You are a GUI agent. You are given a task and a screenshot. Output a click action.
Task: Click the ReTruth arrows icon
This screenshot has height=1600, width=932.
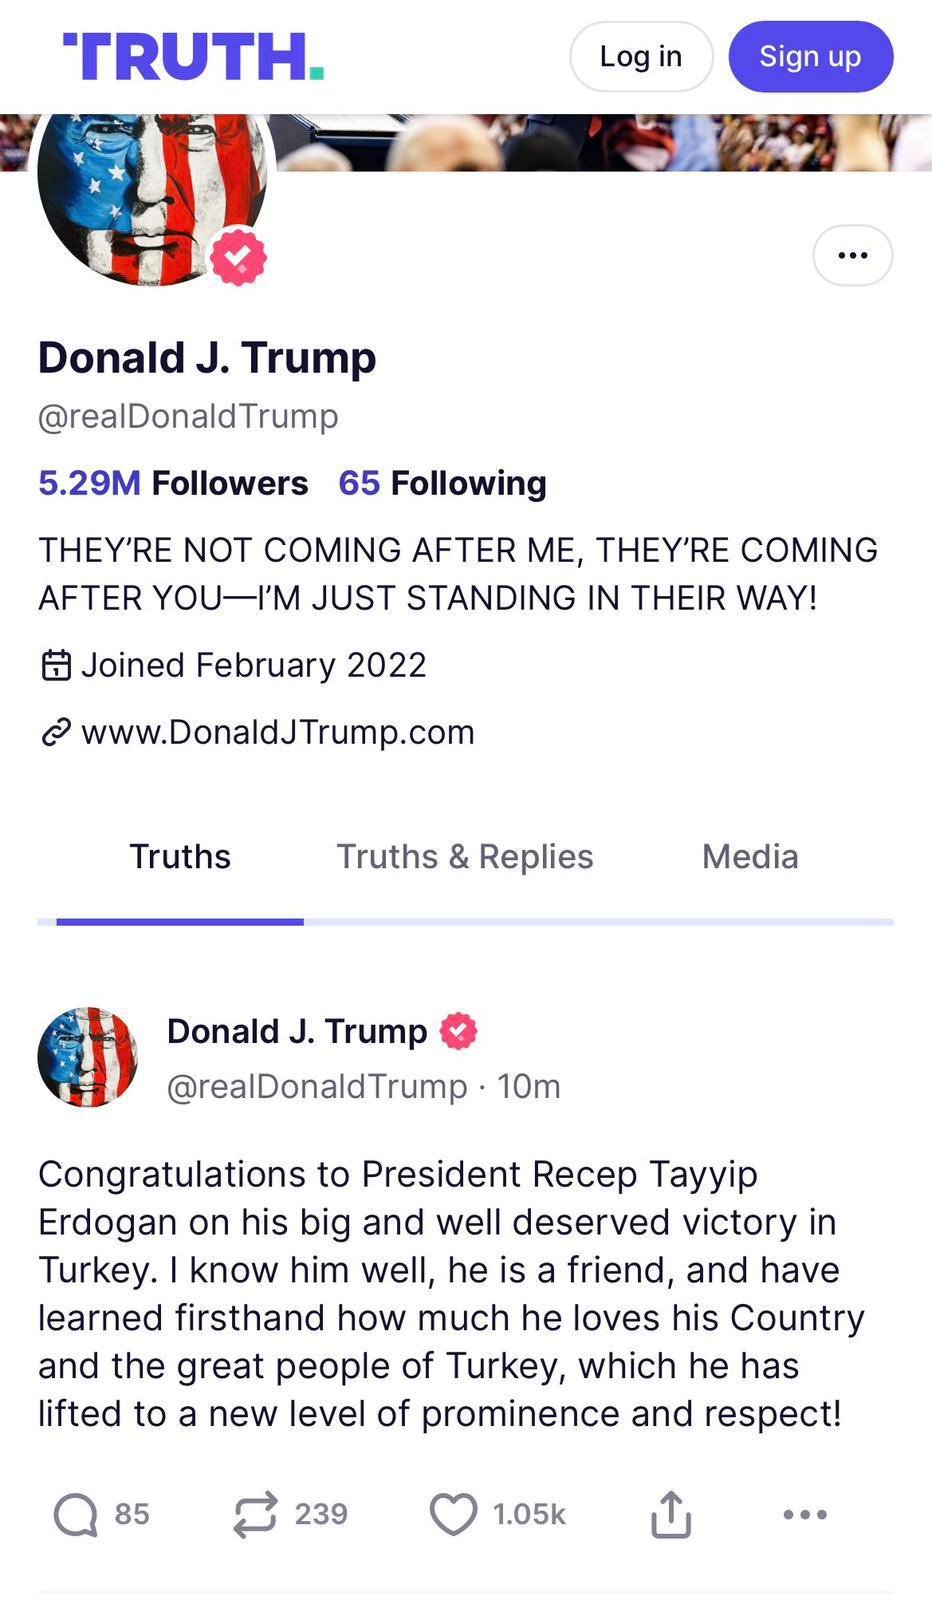pyautogui.click(x=255, y=1514)
